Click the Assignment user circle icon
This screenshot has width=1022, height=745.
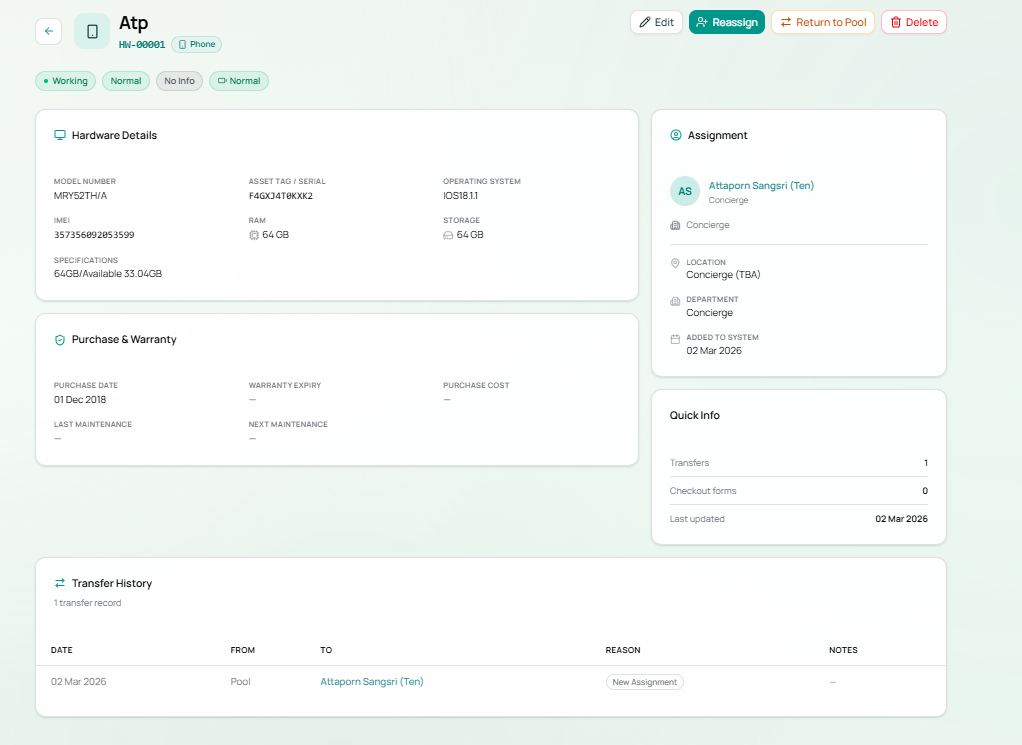[x=676, y=135]
